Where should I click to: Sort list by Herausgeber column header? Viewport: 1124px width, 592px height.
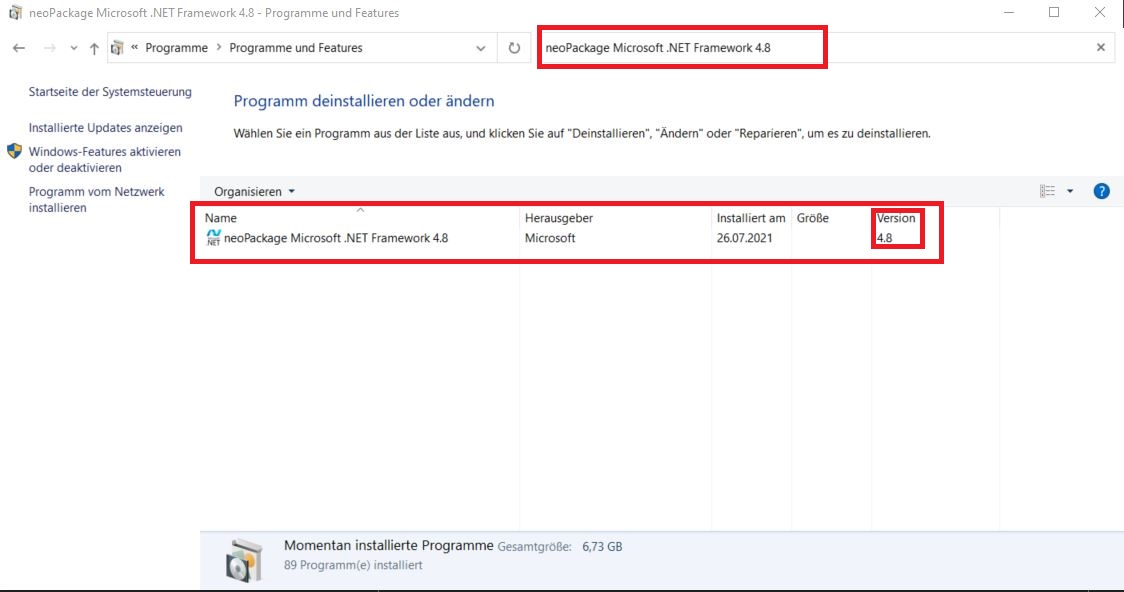coord(558,218)
